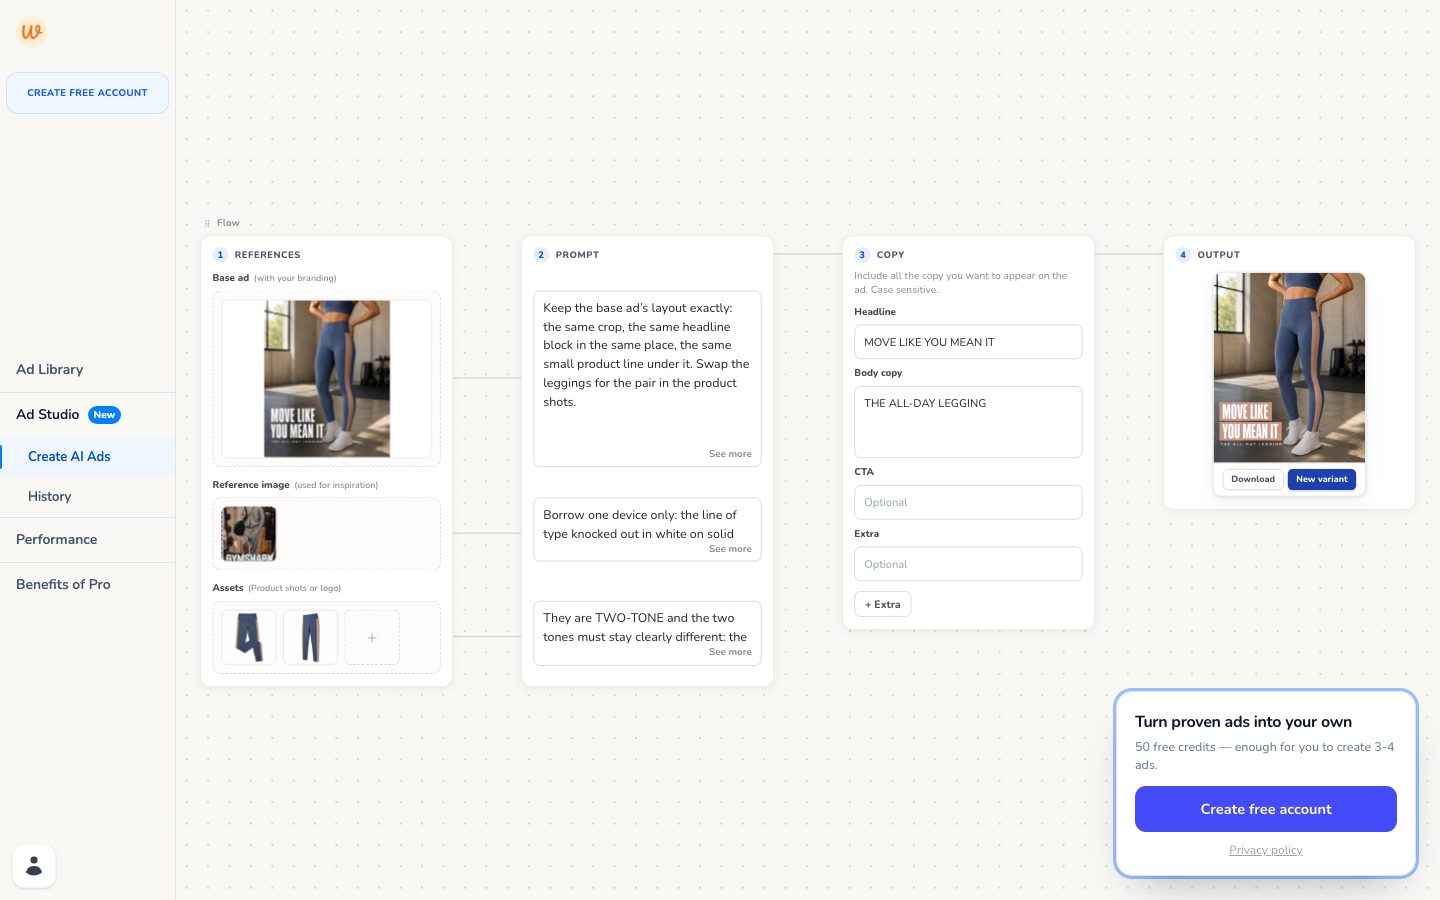The image size is (1440, 900).
Task: Open Performance section in sidebar
Action: click(57, 539)
